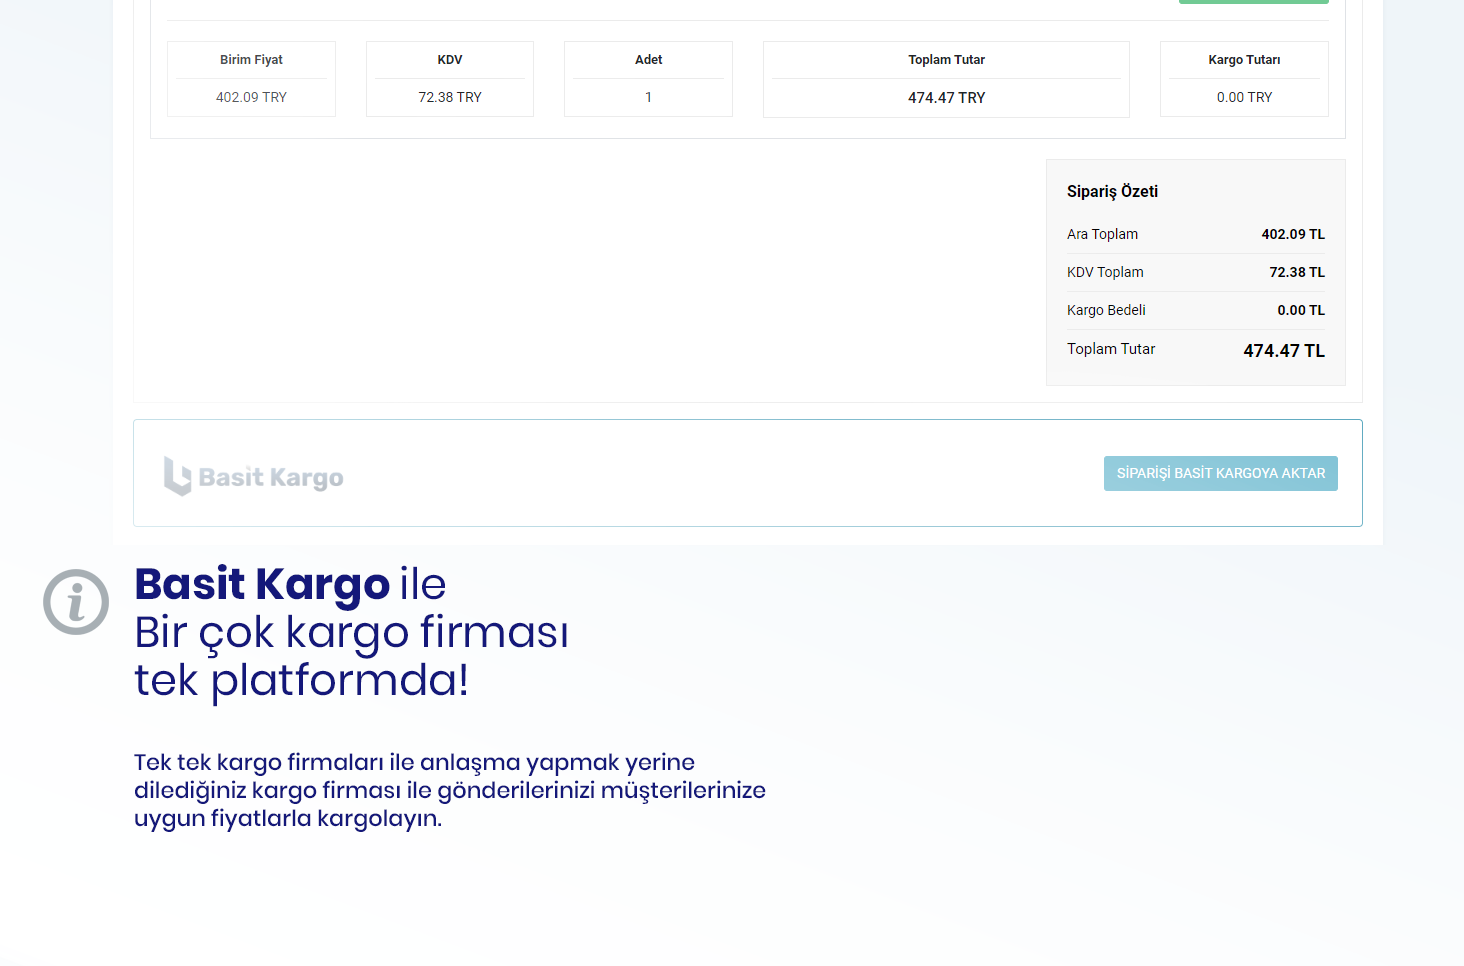Select the KDV Toplam summary row

[1195, 272]
